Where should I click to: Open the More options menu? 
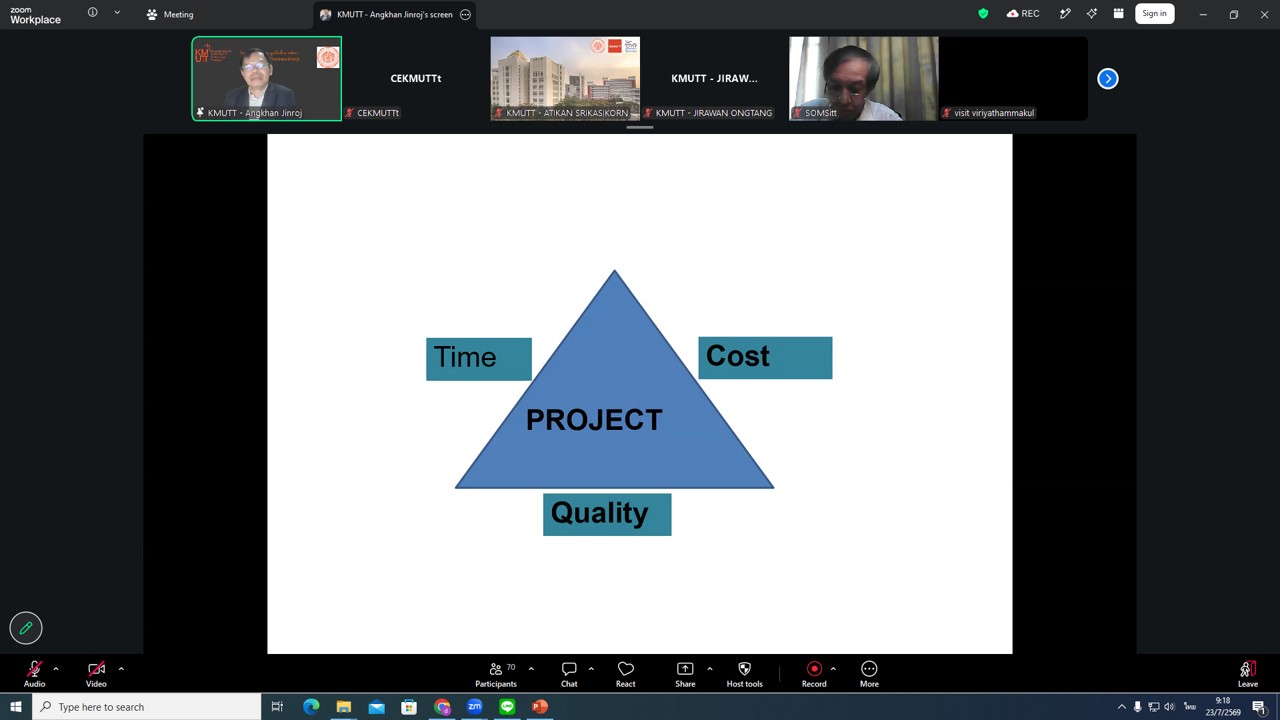coord(869,674)
